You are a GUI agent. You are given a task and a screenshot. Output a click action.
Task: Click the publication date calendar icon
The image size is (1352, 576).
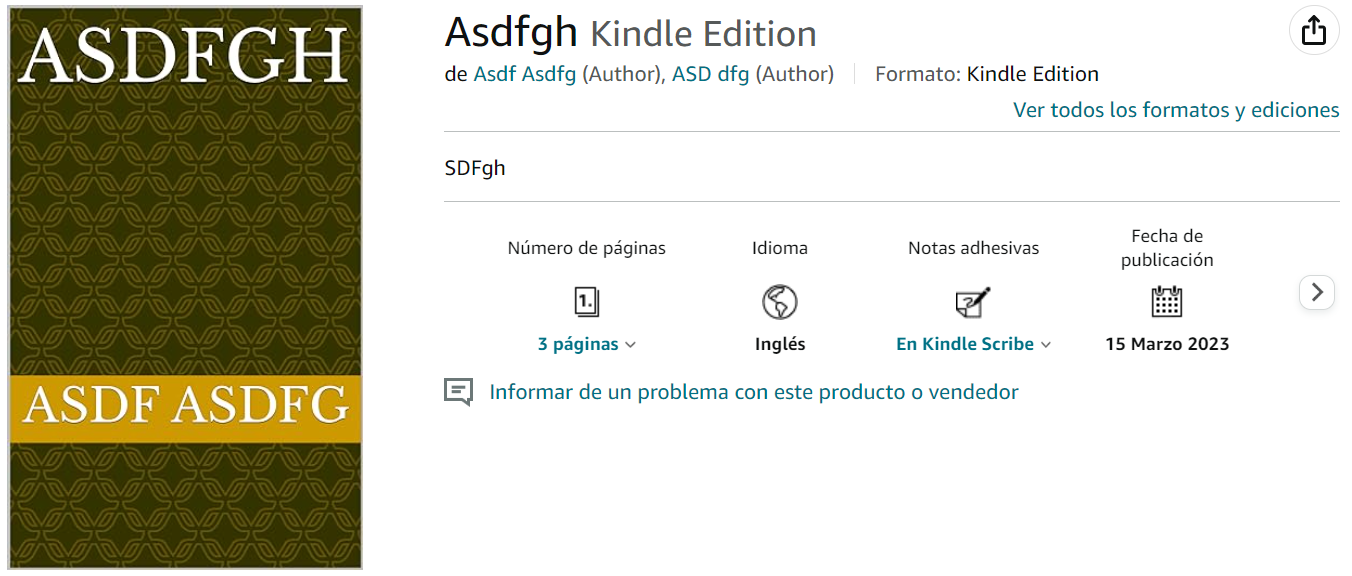click(1166, 301)
